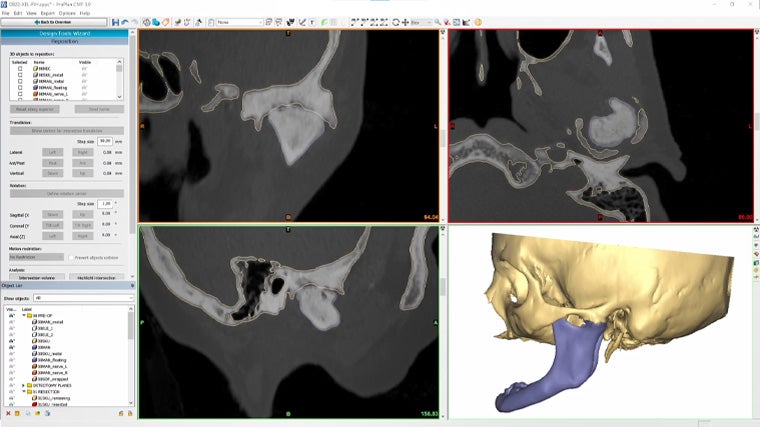This screenshot has width=760, height=427.
Task: Check the Selected box for 30MAN_floating
Action: tap(20, 88)
